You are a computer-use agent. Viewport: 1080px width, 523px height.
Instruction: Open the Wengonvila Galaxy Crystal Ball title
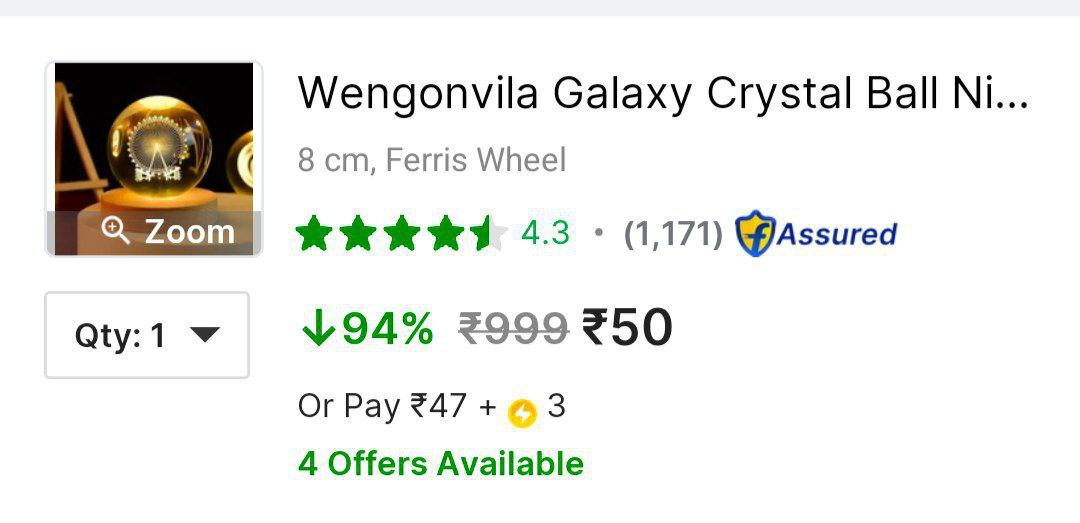[x=663, y=94]
